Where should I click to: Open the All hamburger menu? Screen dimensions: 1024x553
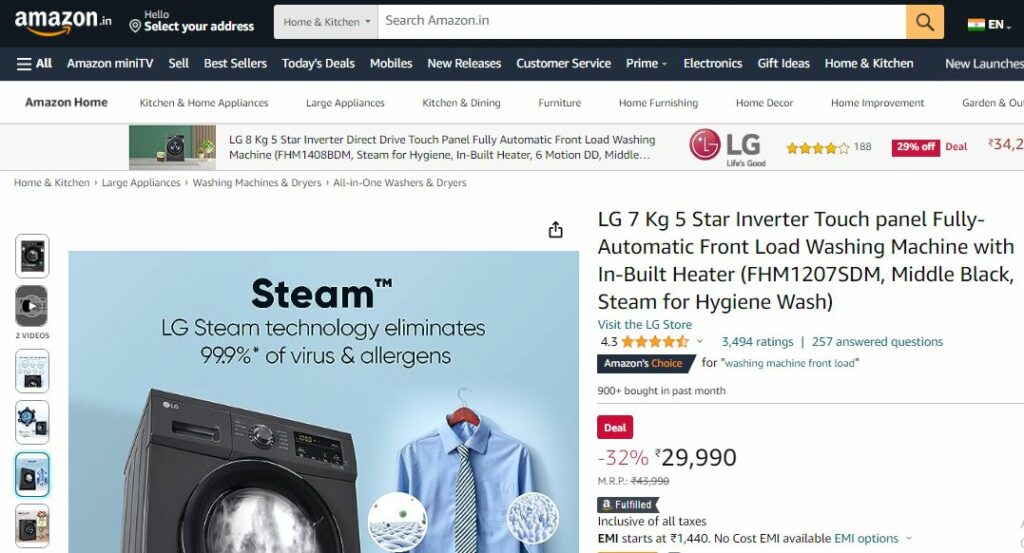34,63
